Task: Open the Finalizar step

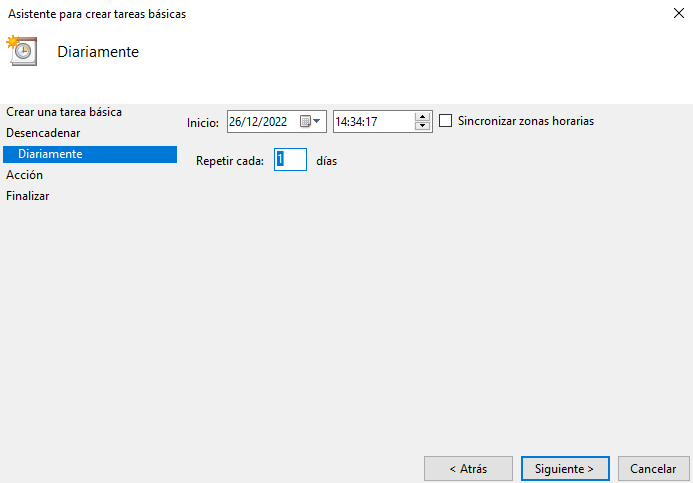Action: pos(28,196)
